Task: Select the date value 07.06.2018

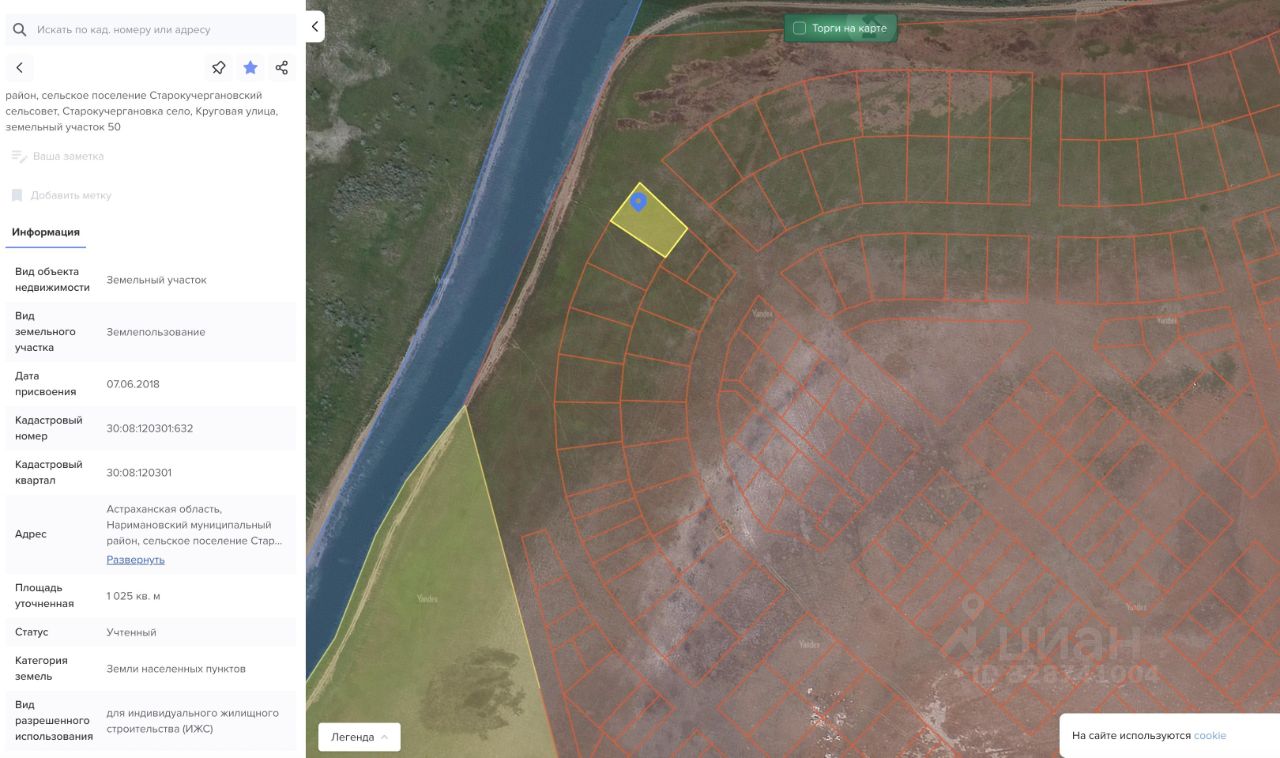Action: [x=133, y=384]
